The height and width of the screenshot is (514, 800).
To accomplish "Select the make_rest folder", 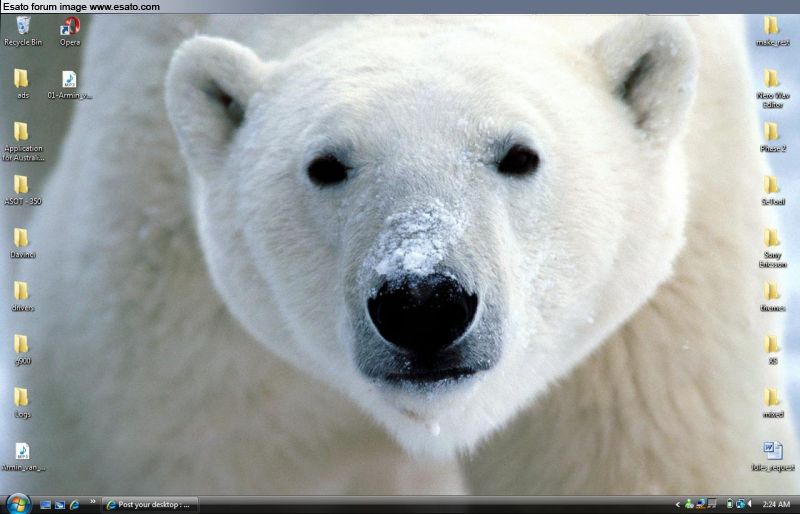I will [x=772, y=32].
